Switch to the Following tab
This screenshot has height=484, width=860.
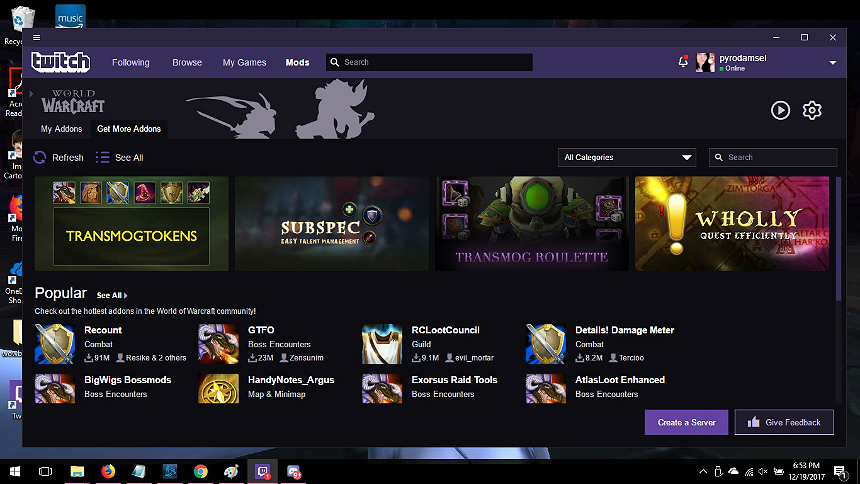click(131, 63)
